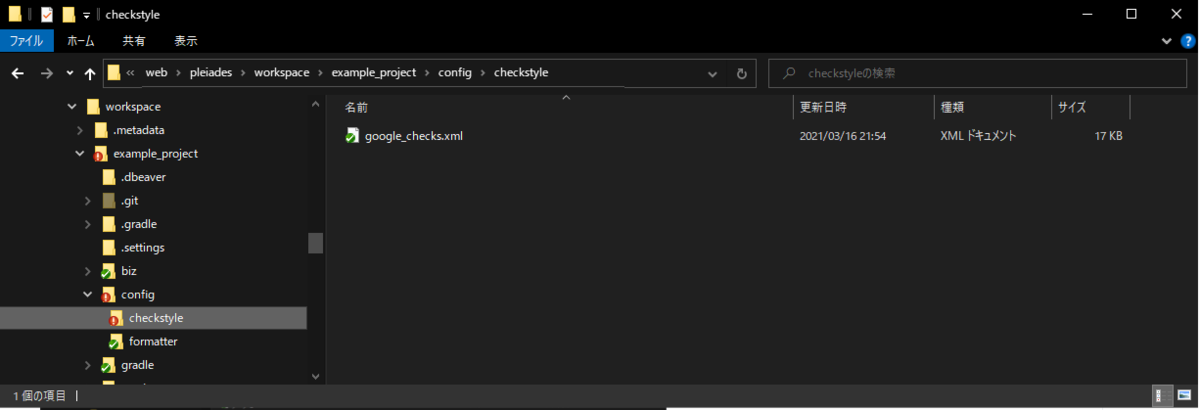Open the ファイル ribbon tab

pyautogui.click(x=26, y=41)
